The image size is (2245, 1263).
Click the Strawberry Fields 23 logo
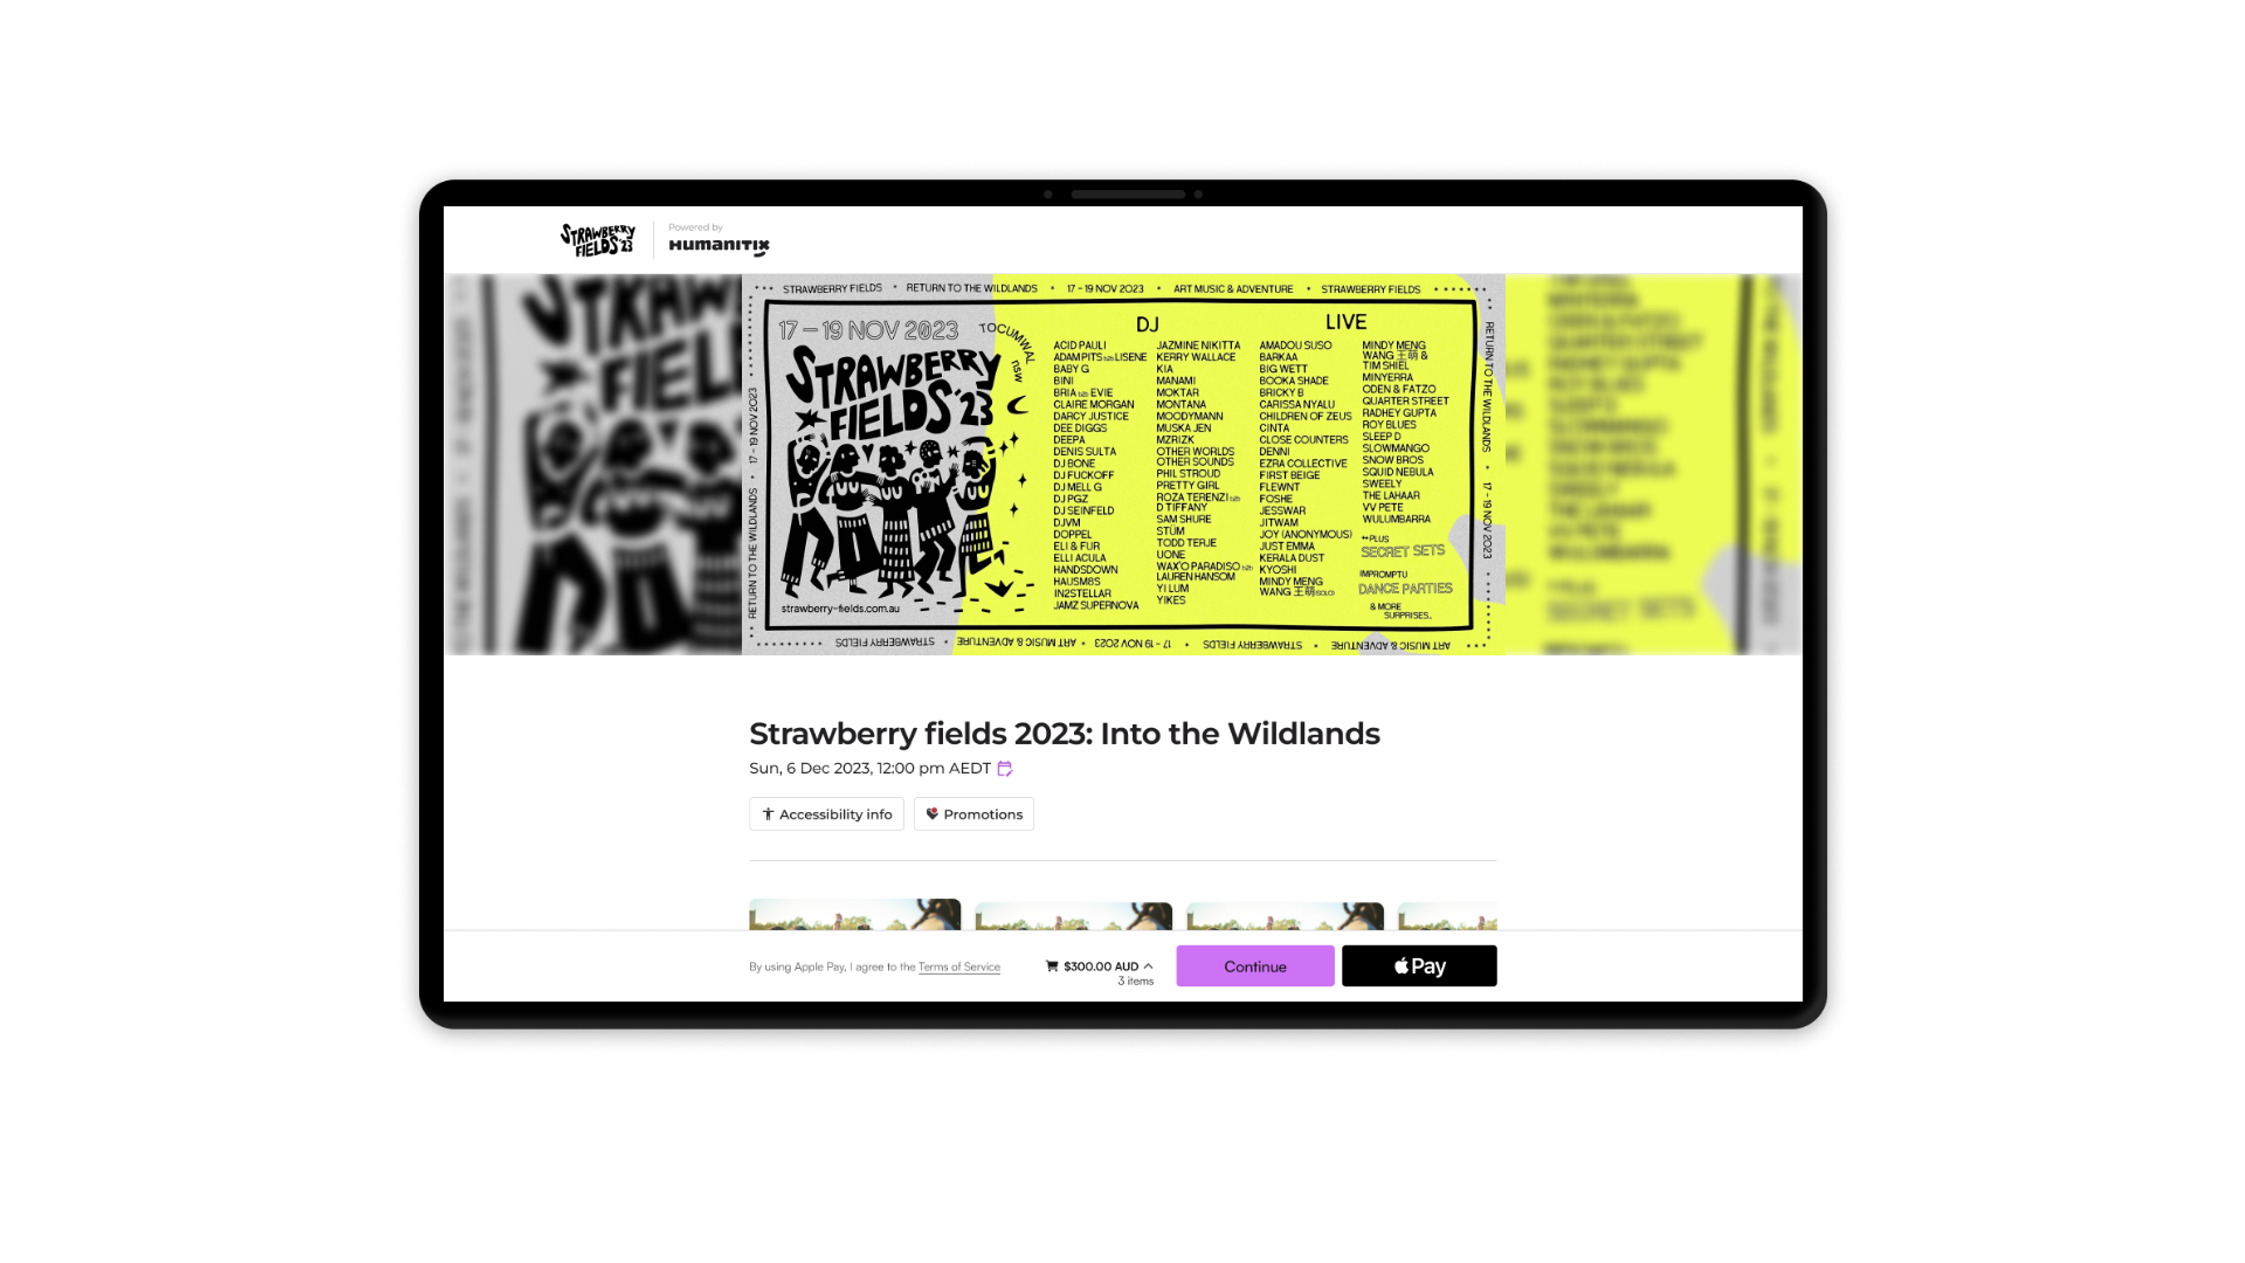598,239
